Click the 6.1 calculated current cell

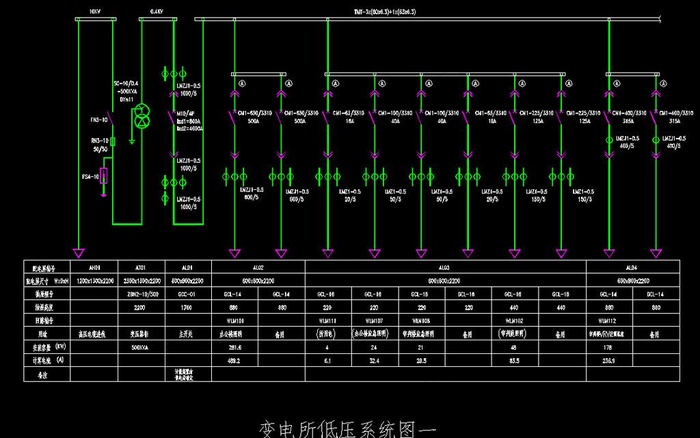tap(328, 360)
